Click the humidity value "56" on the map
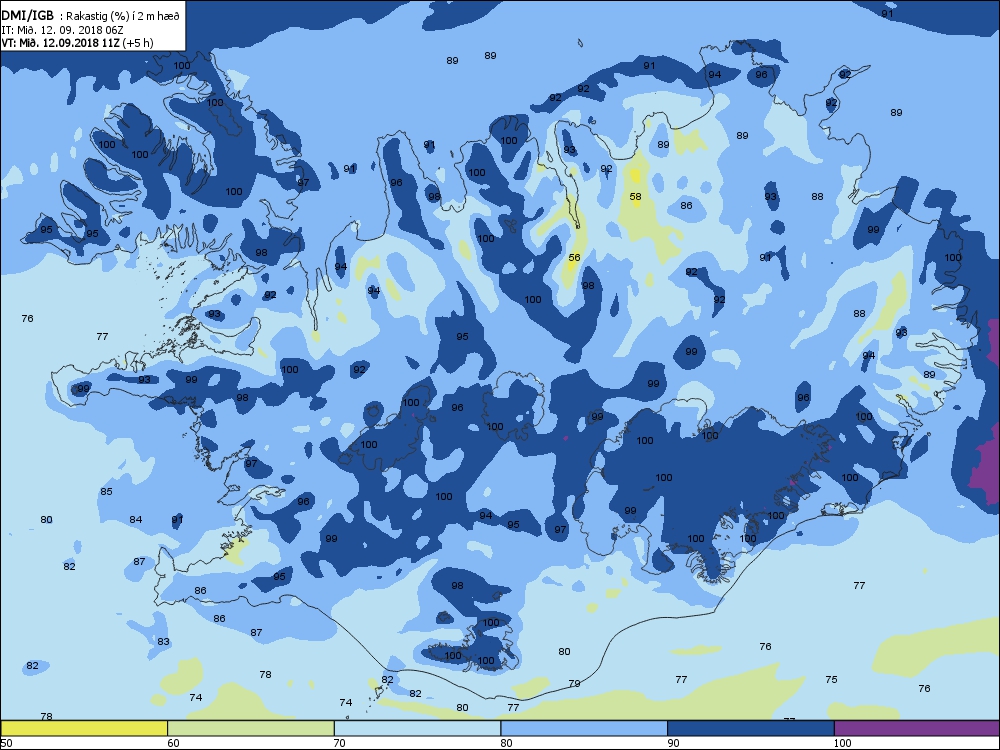The width and height of the screenshot is (1000, 750). [575, 258]
